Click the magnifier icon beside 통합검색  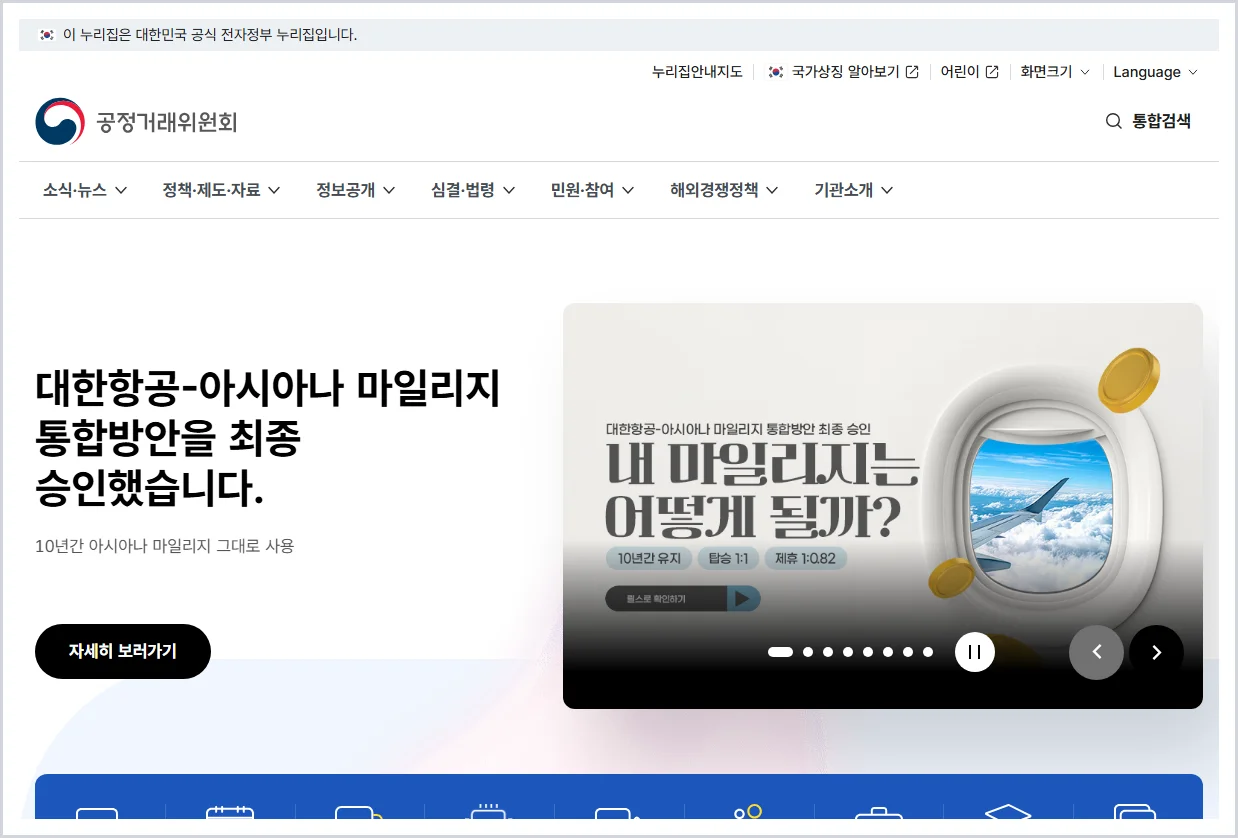coord(1113,121)
